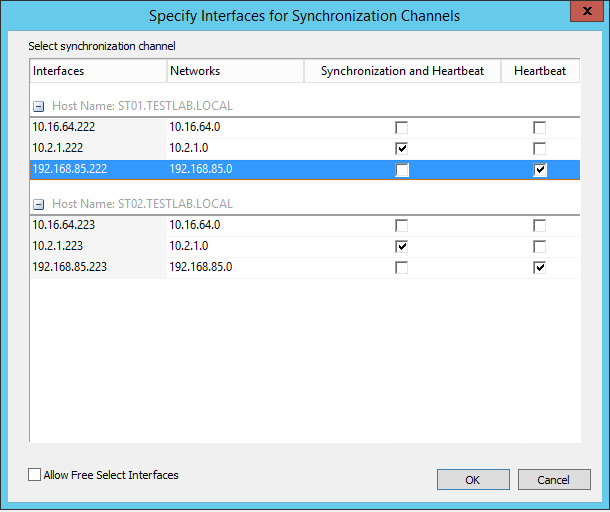Enable Synchronization and Heartbeat for 192.168.85.223
Image resolution: width=610 pixels, height=512 pixels.
pyautogui.click(x=402, y=267)
